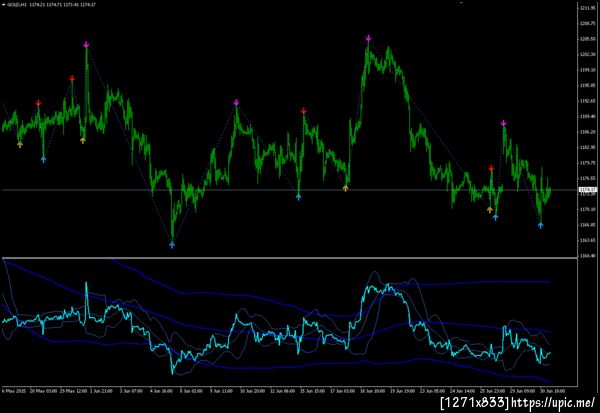Image resolution: width=600 pixels, height=413 pixels.
Task: Select magenta arrow on the late-May price spike
Action: [x=86, y=44]
